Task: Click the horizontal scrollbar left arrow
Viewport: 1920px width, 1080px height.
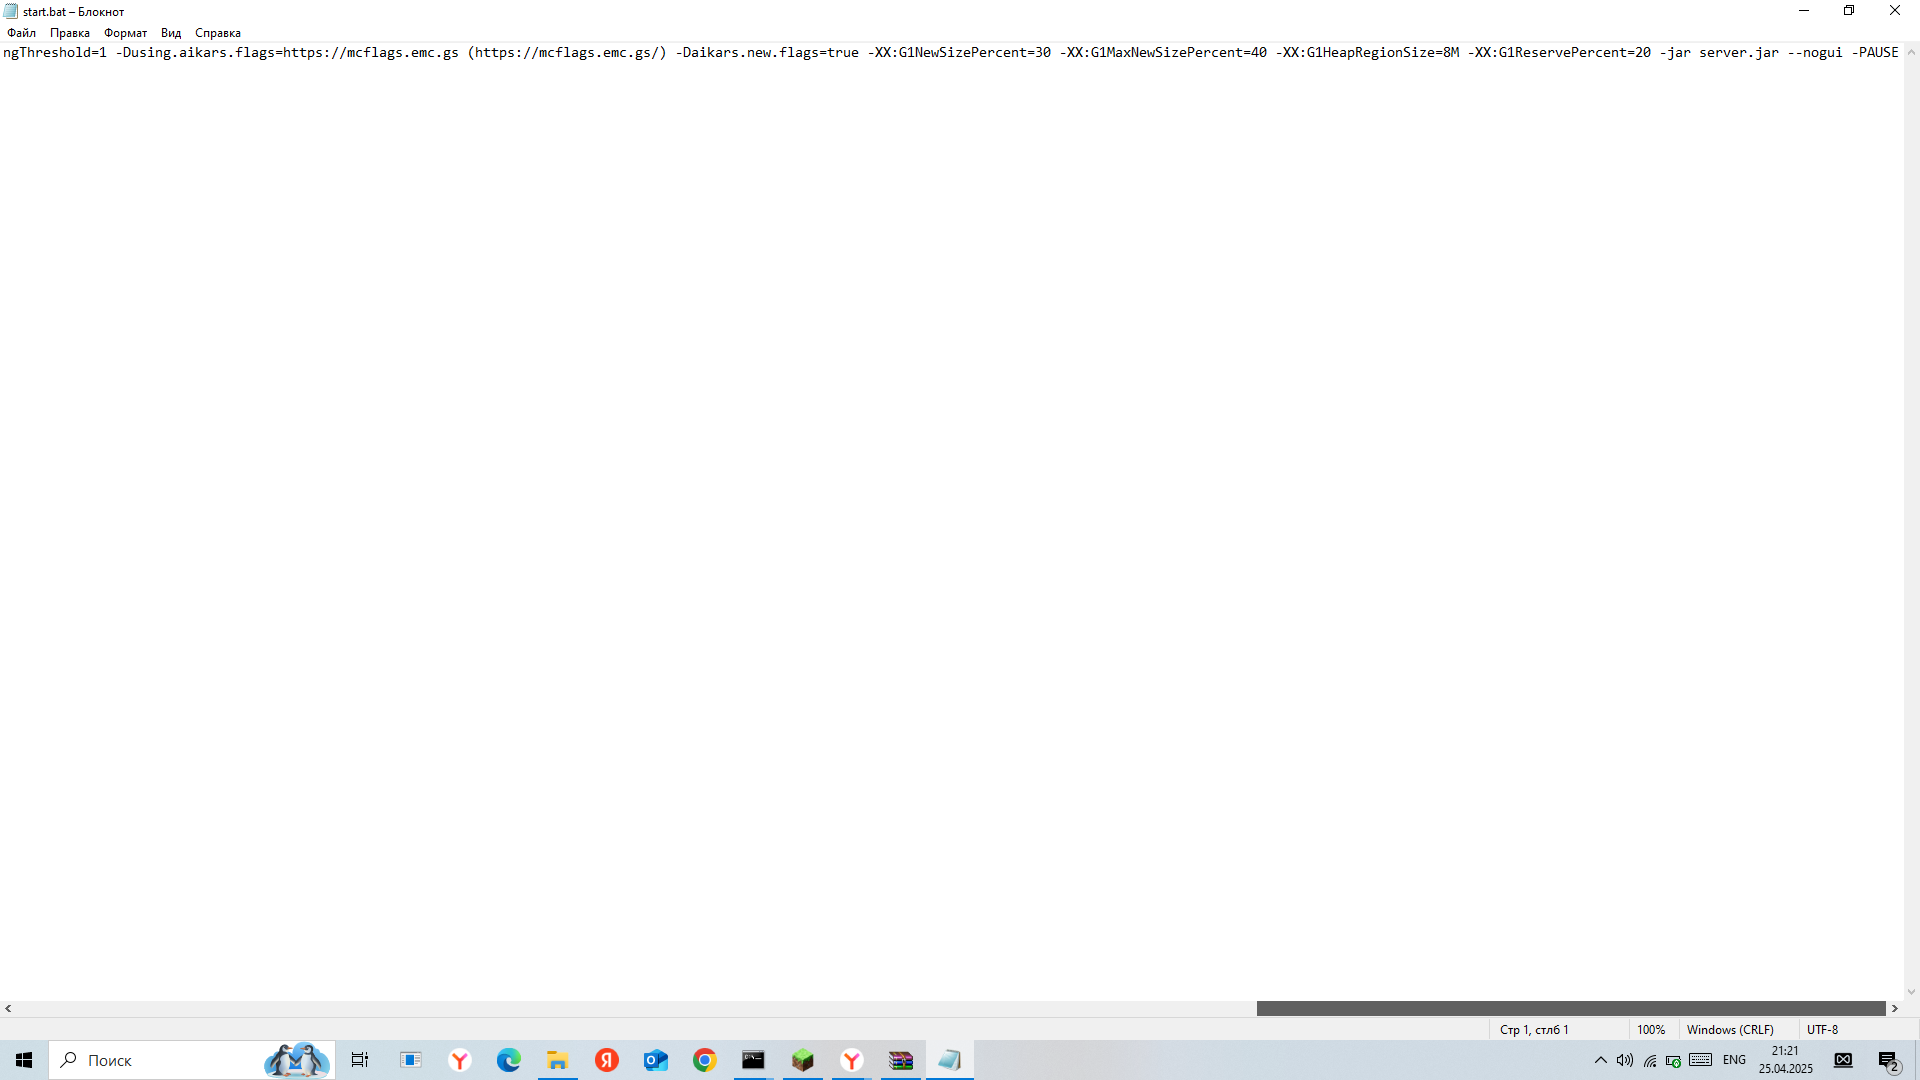Action: pos(8,1008)
